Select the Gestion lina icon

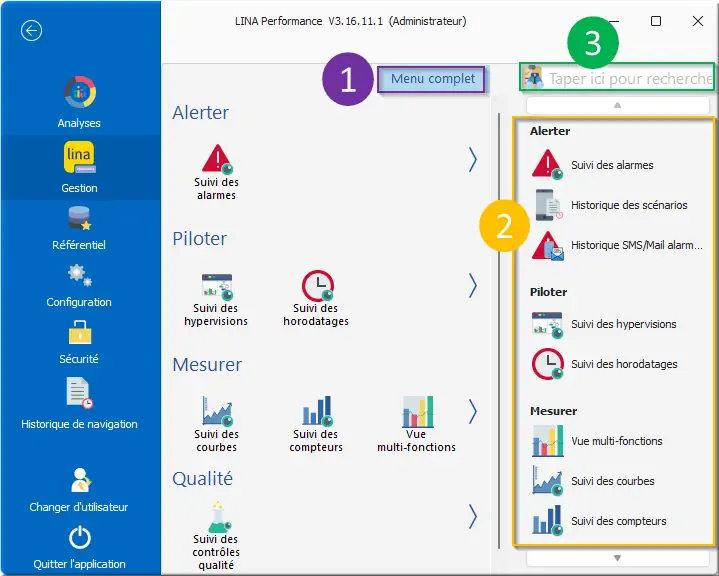tap(79, 157)
